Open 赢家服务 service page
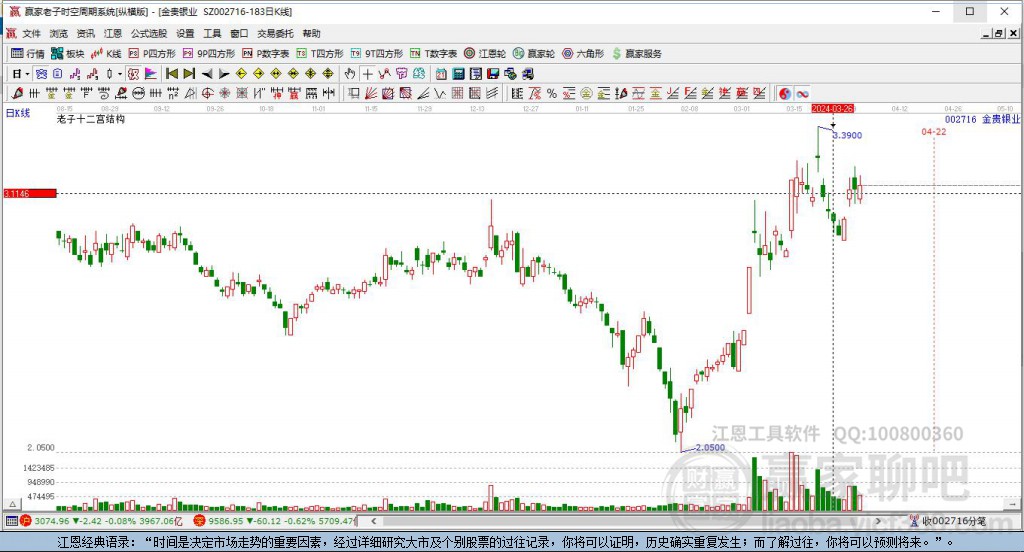 coord(637,54)
